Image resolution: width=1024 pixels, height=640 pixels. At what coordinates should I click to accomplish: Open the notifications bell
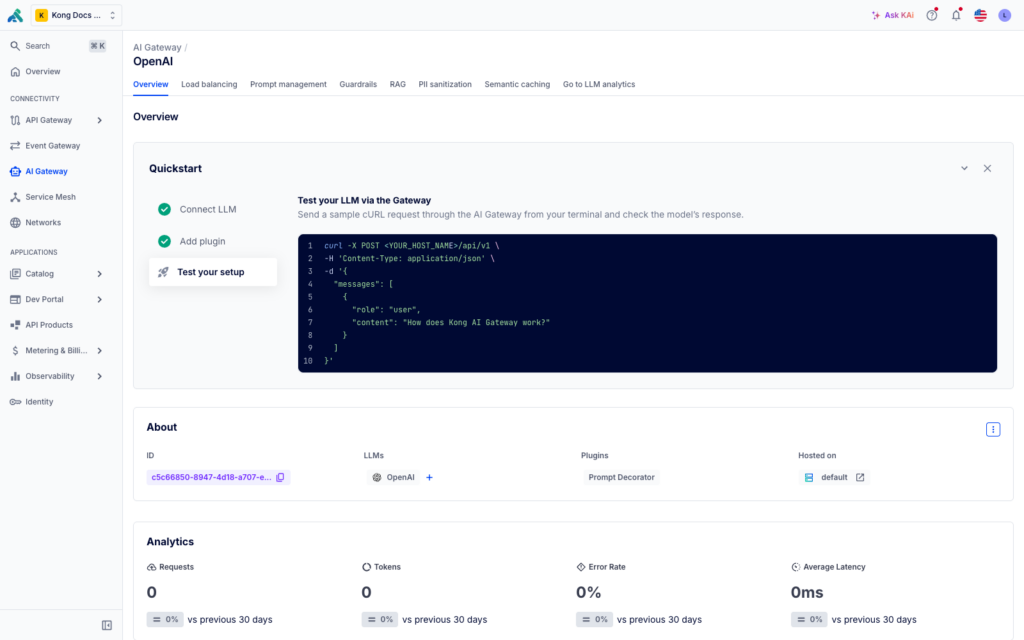pyautogui.click(x=956, y=15)
